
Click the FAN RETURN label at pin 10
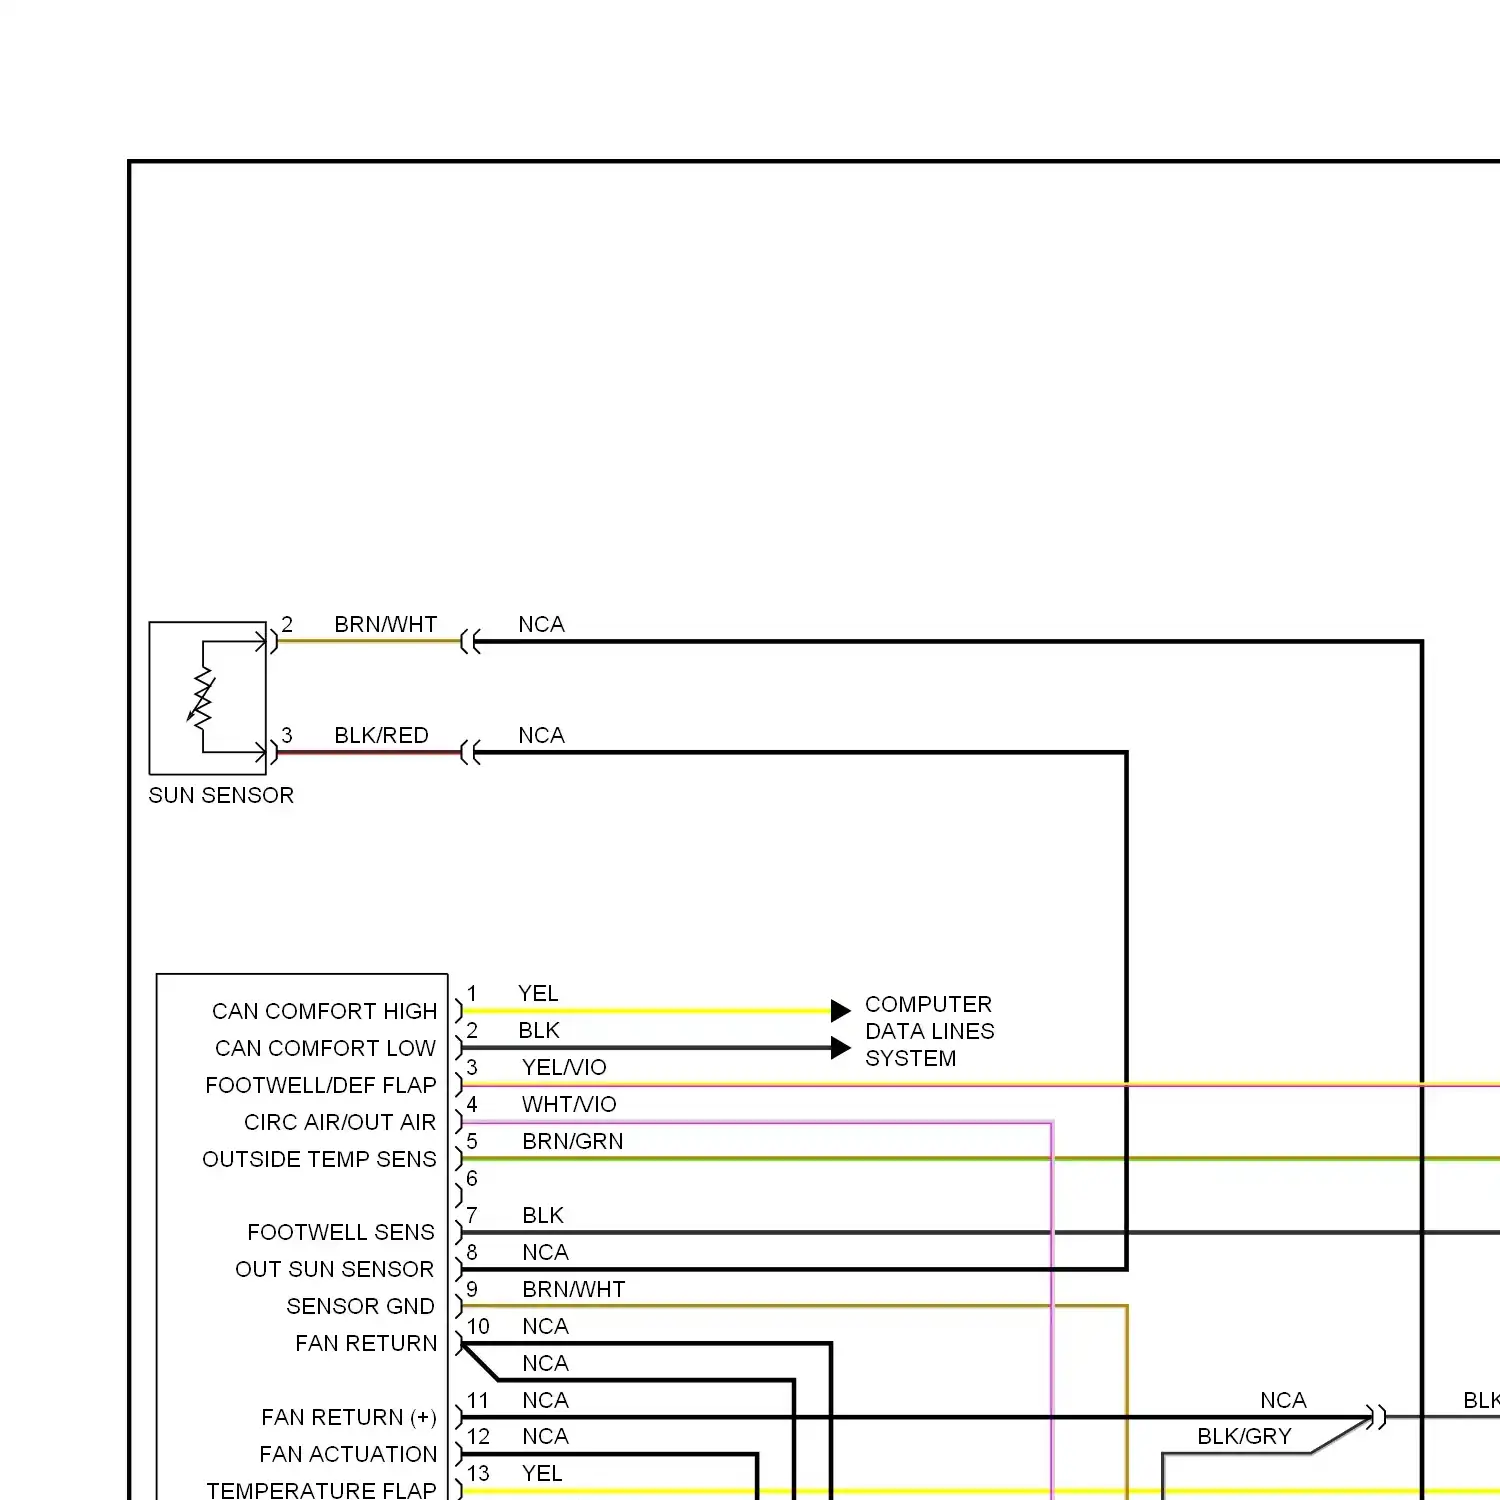pos(366,1343)
